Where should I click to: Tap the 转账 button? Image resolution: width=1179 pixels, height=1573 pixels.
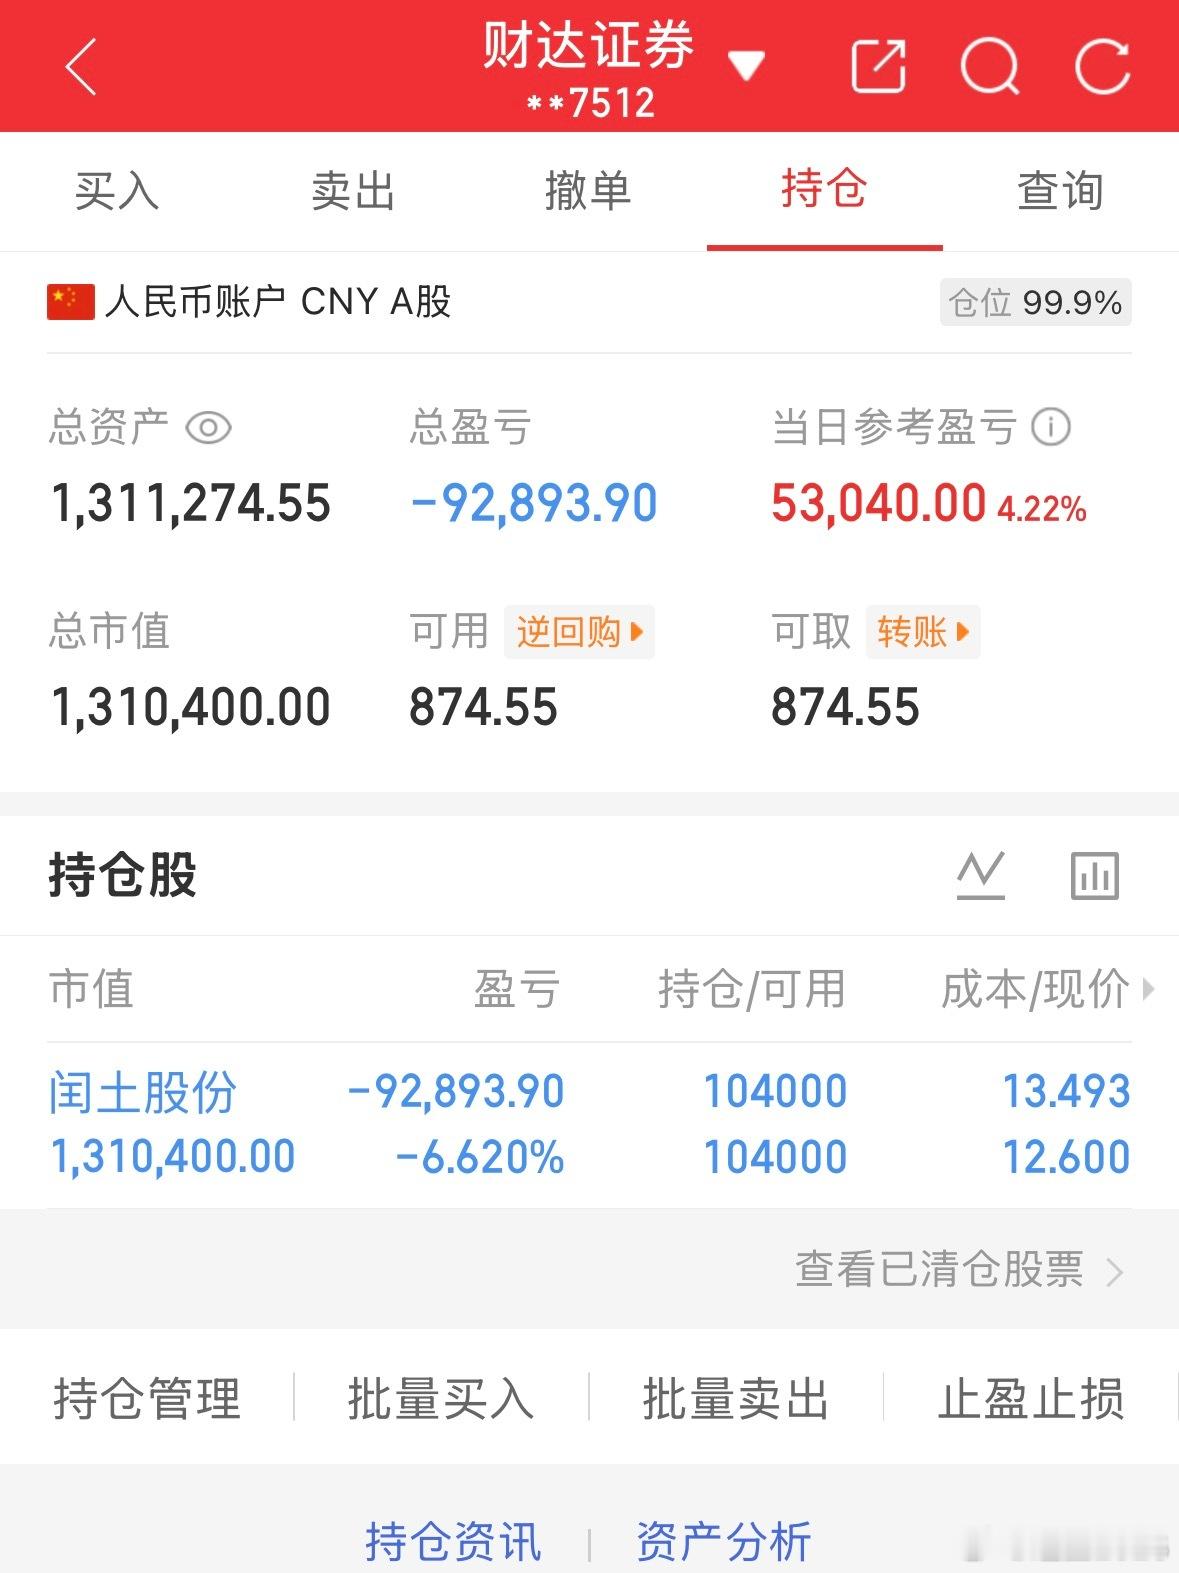923,632
